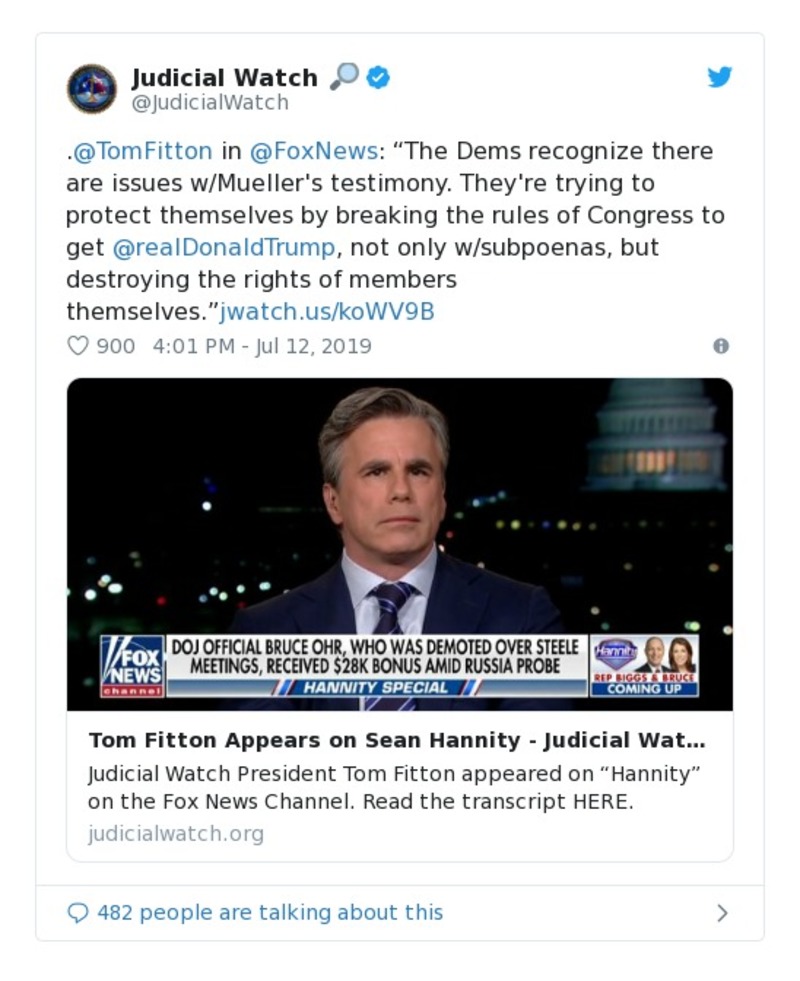This screenshot has height=981, width=800.
Task: Click the Judicial Watch profile avatar
Action: coord(92,88)
